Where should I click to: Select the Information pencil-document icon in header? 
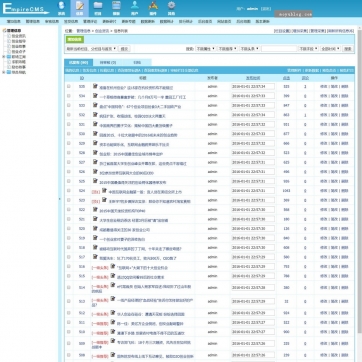tap(80, 8)
